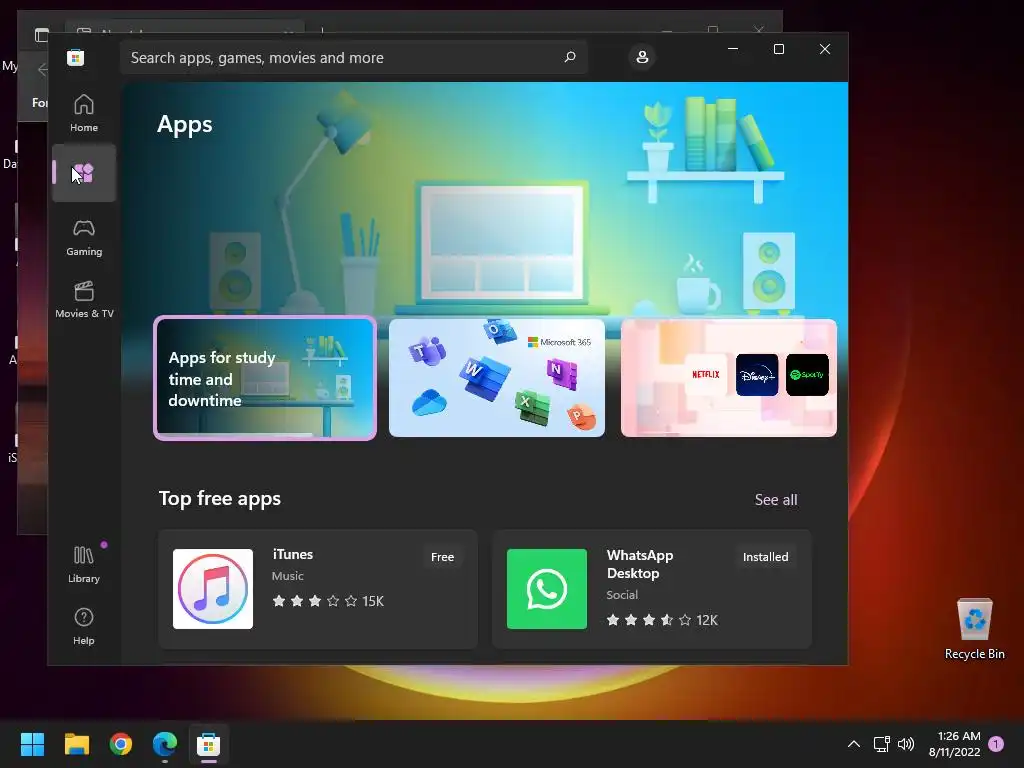The image size is (1024, 768).
Task: Click the search apps input field
Action: coord(353,57)
